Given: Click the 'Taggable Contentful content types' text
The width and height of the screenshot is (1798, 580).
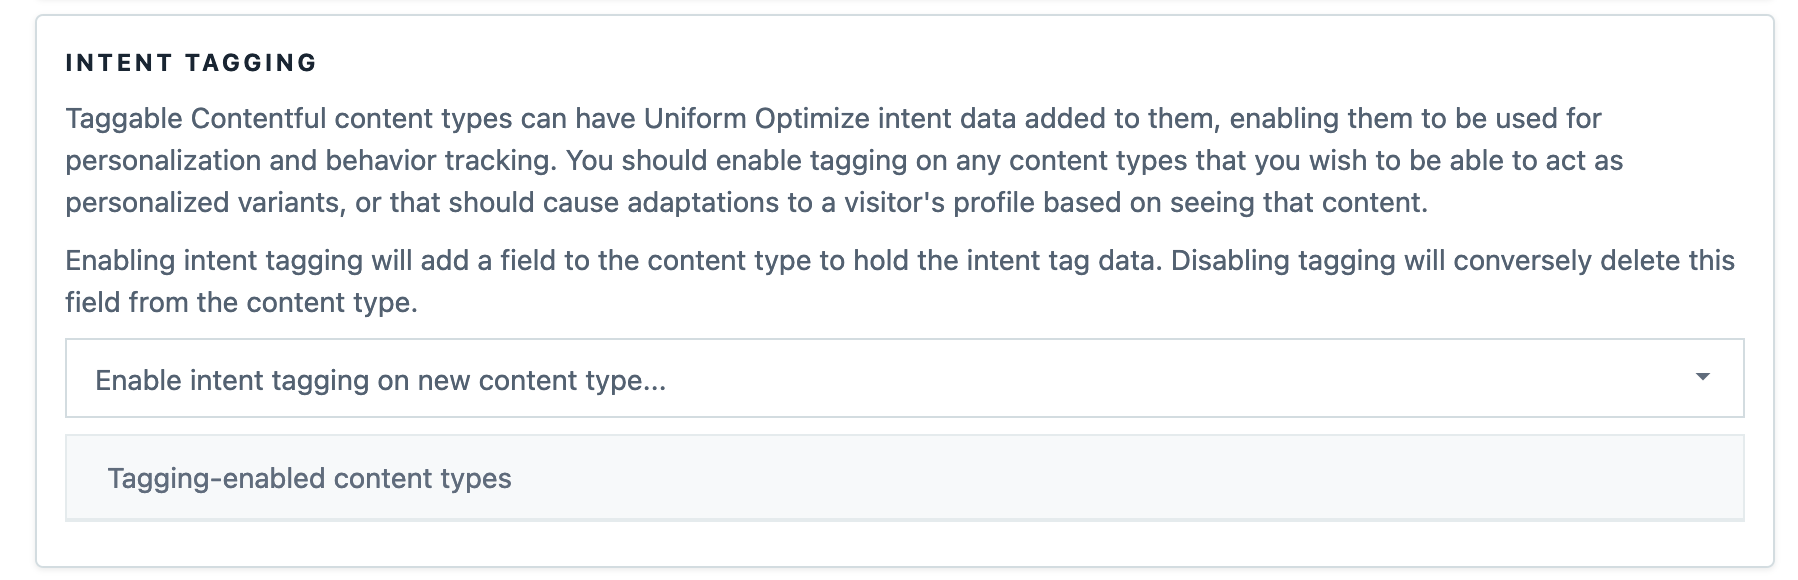Looking at the screenshot, I should [288, 119].
